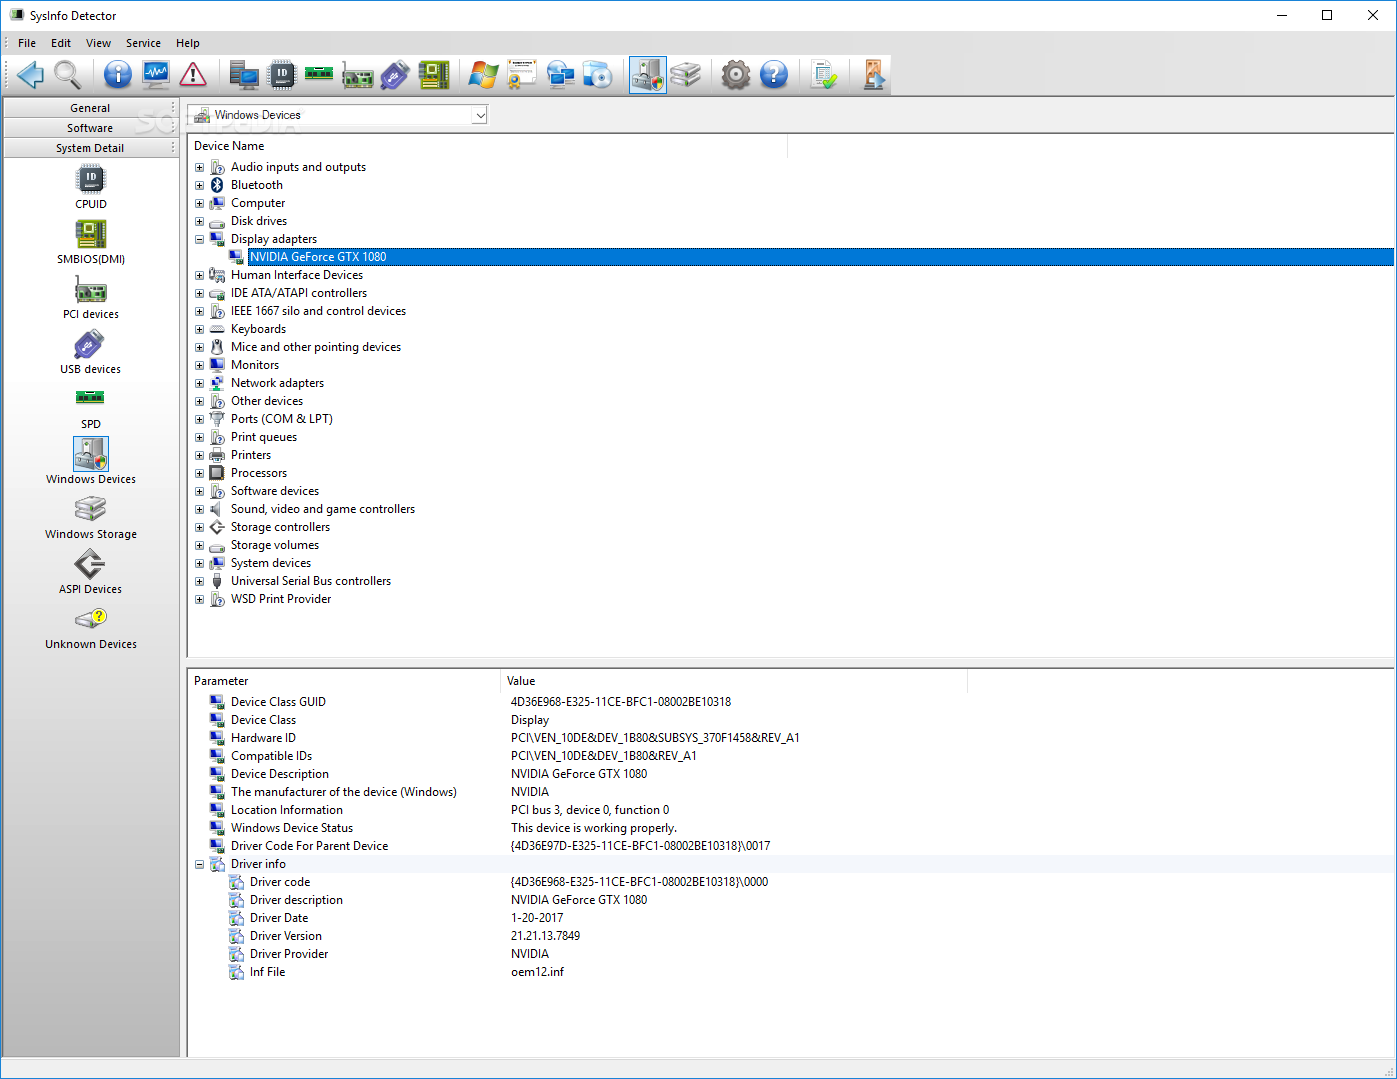Select the Keyboards tree item
Viewport: 1397px width, 1079px height.
click(258, 329)
